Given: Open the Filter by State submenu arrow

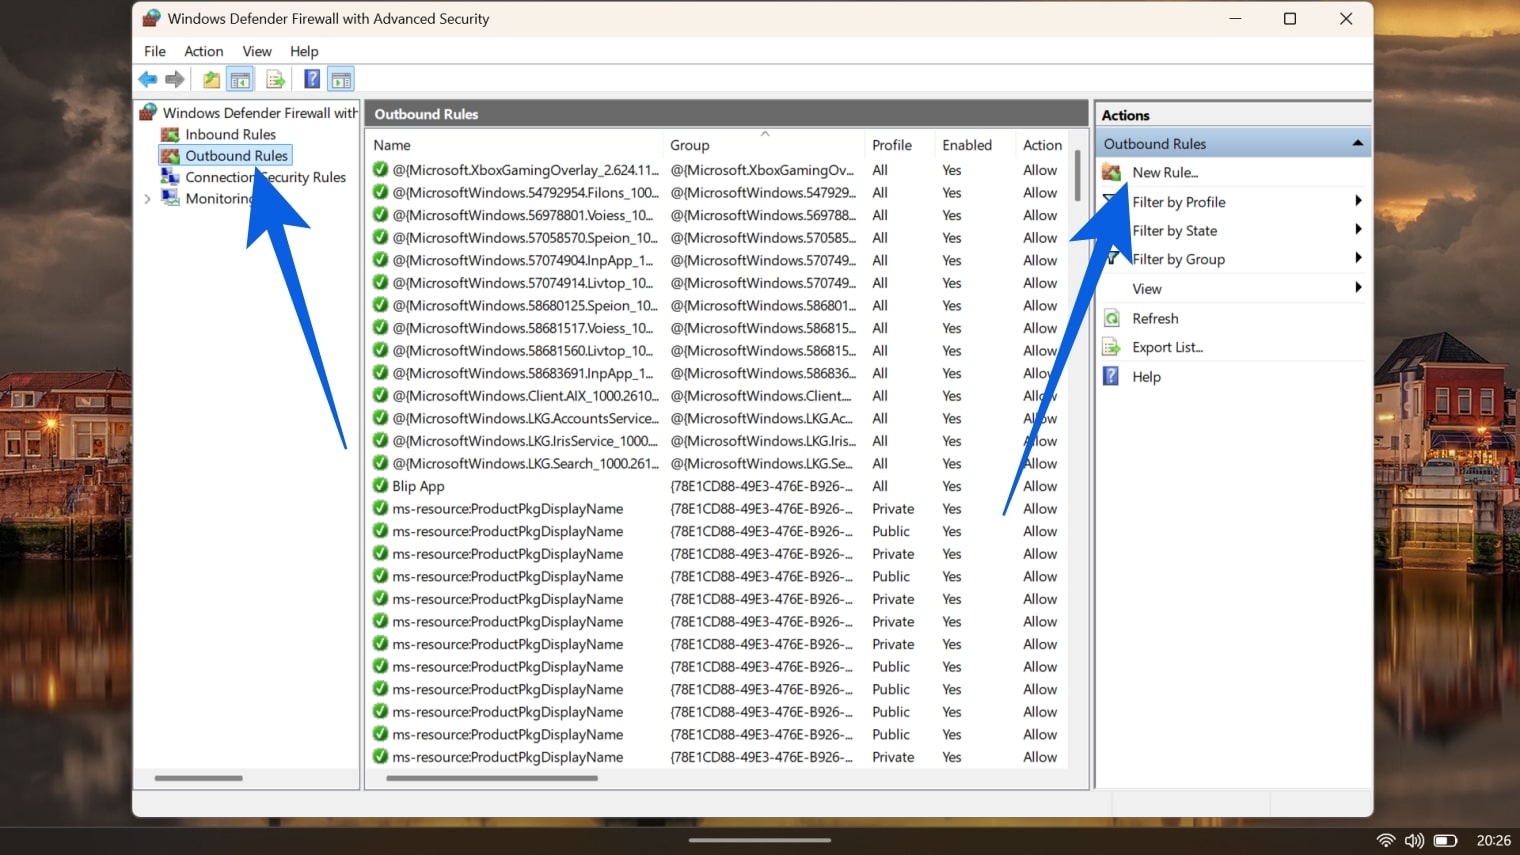Looking at the screenshot, I should (1358, 230).
